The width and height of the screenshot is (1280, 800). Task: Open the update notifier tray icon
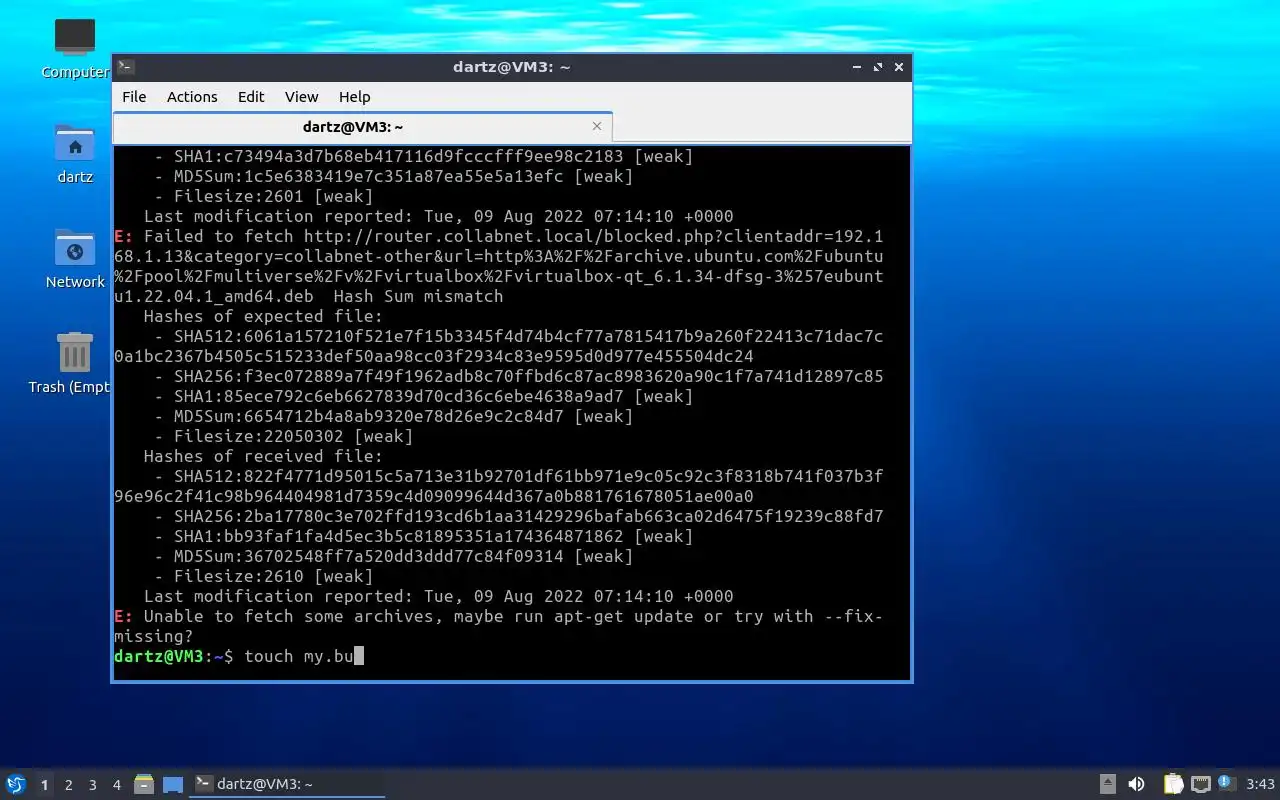pyautogui.click(x=1227, y=784)
